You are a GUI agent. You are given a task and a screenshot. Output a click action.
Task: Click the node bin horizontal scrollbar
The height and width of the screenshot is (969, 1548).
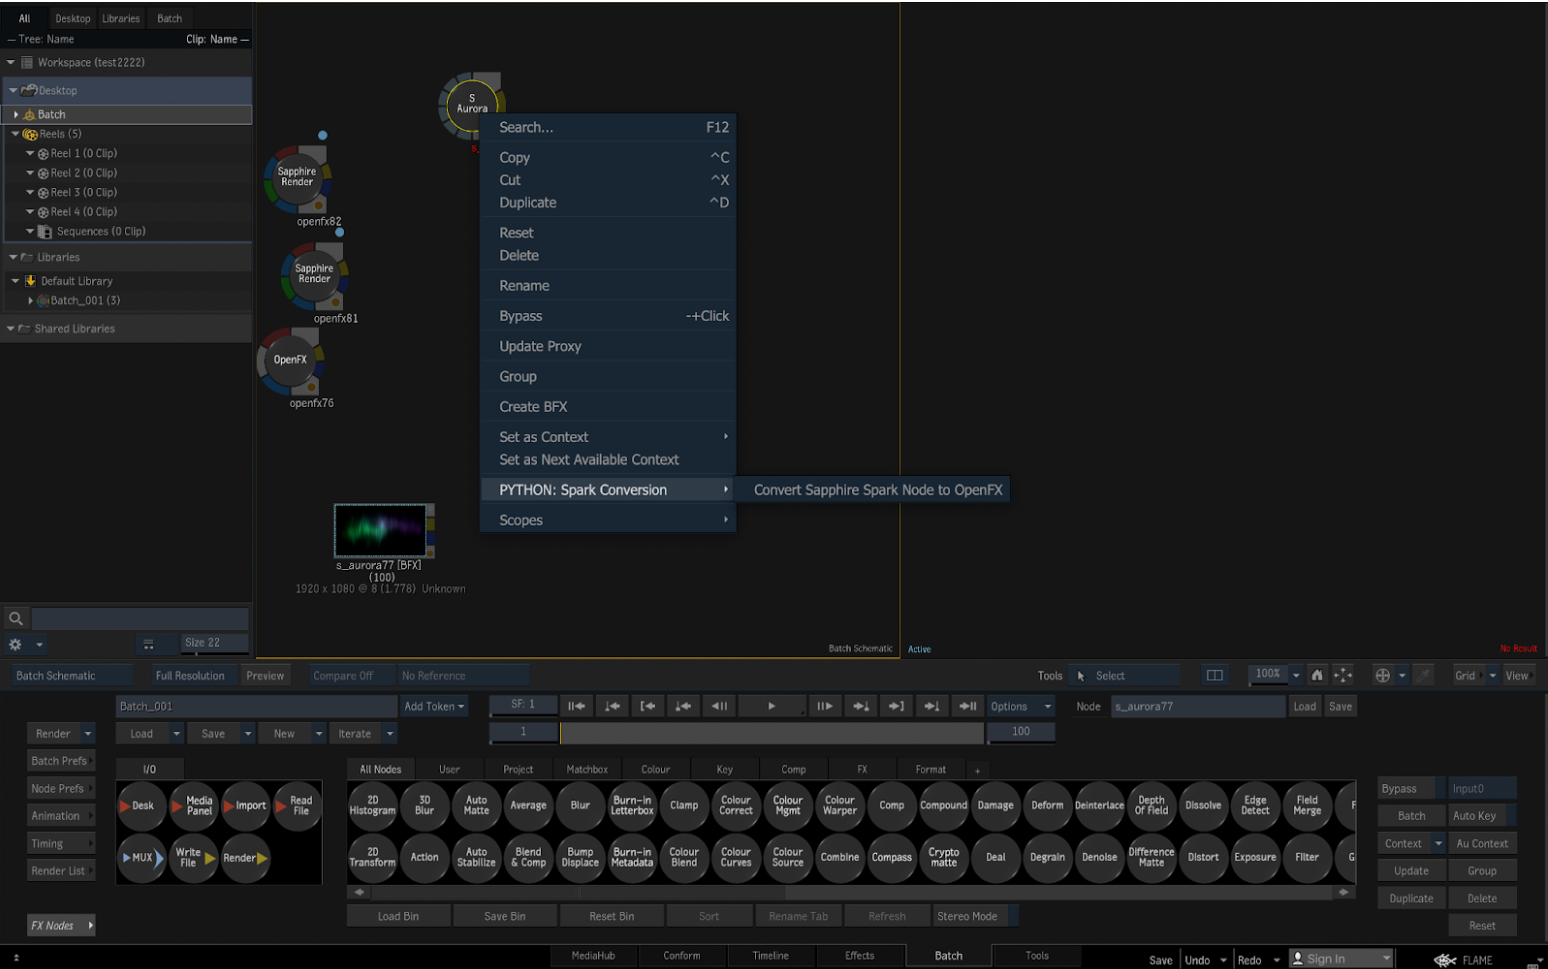click(851, 892)
